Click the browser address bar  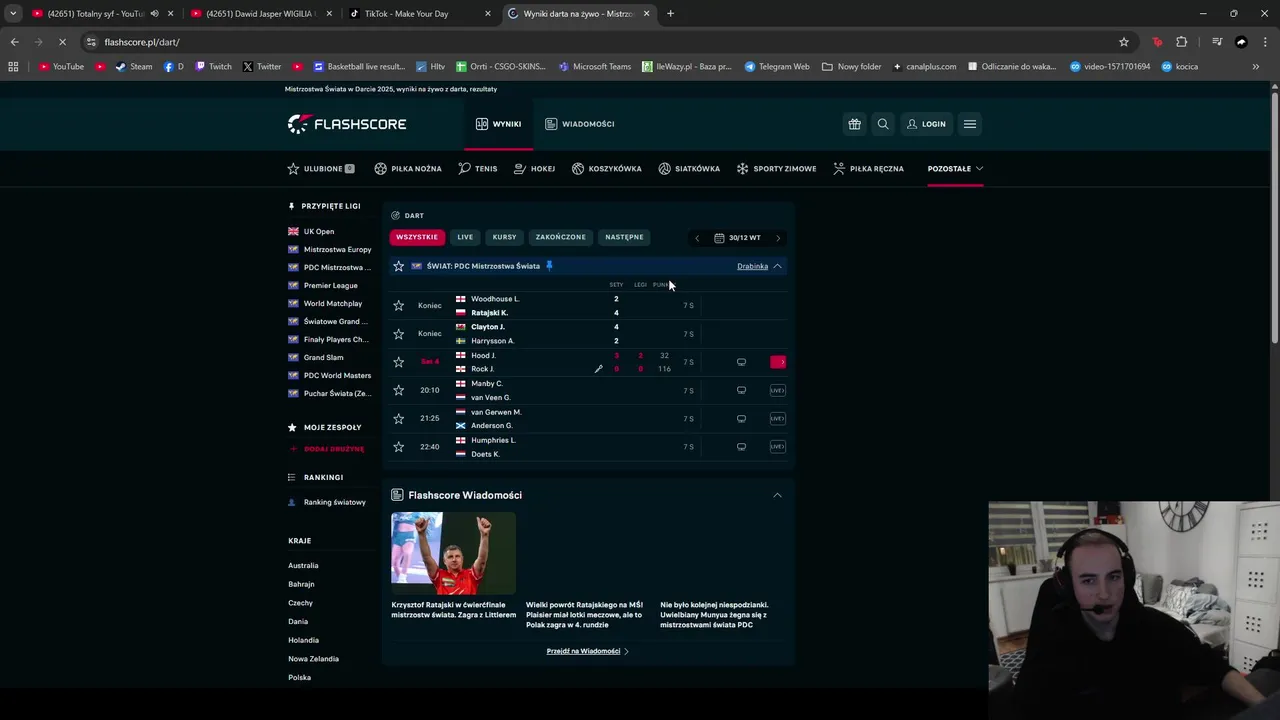click(x=600, y=42)
